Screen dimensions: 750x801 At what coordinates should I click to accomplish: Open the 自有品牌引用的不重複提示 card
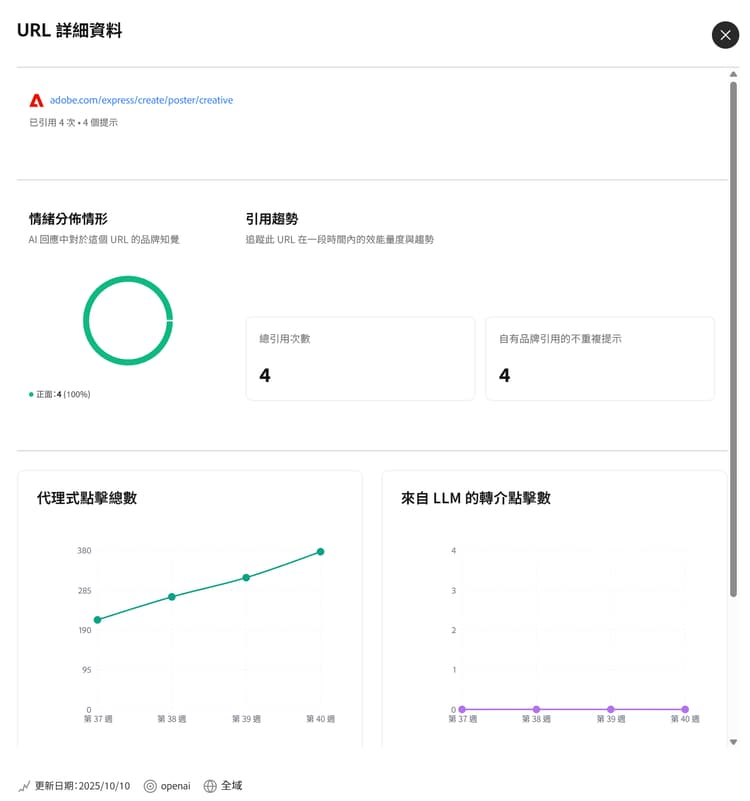(600, 359)
